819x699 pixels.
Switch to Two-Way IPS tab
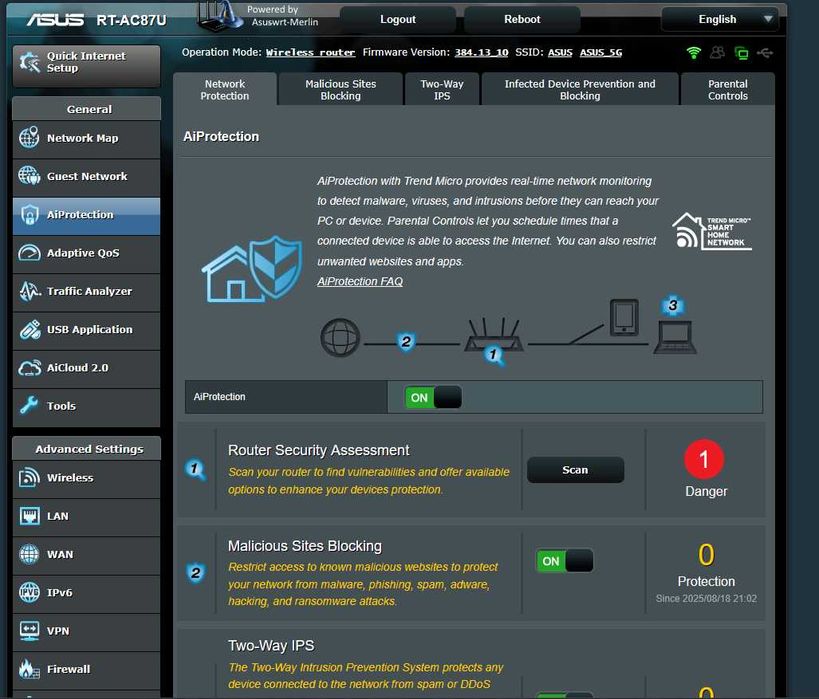click(442, 90)
